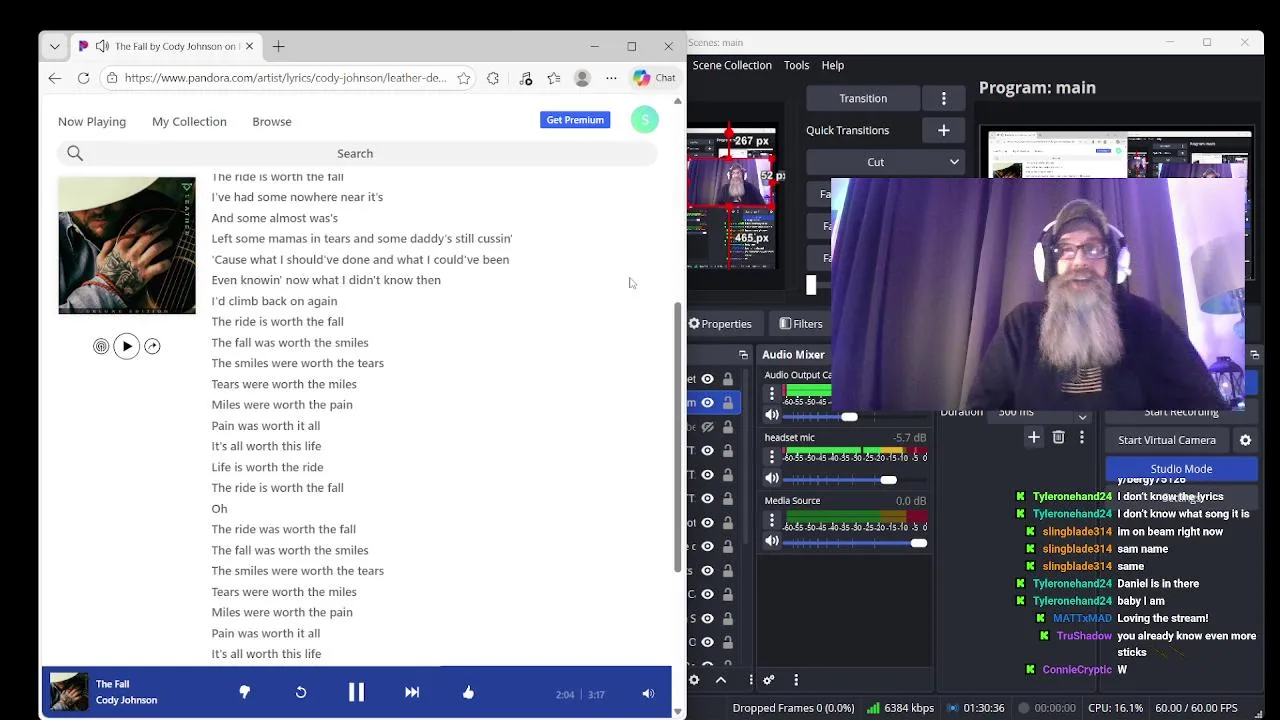Go back in the browser

tap(55, 78)
